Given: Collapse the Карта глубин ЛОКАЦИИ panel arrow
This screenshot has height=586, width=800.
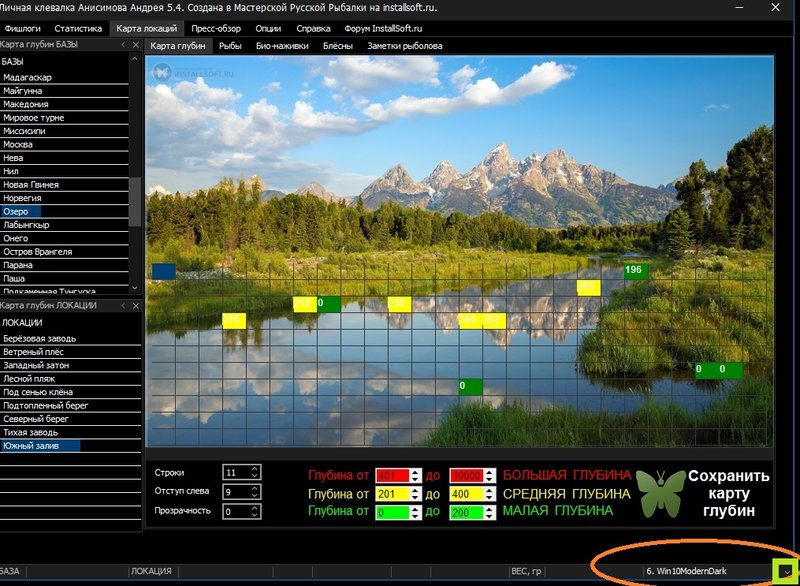Looking at the screenshot, I should pyautogui.click(x=123, y=305).
